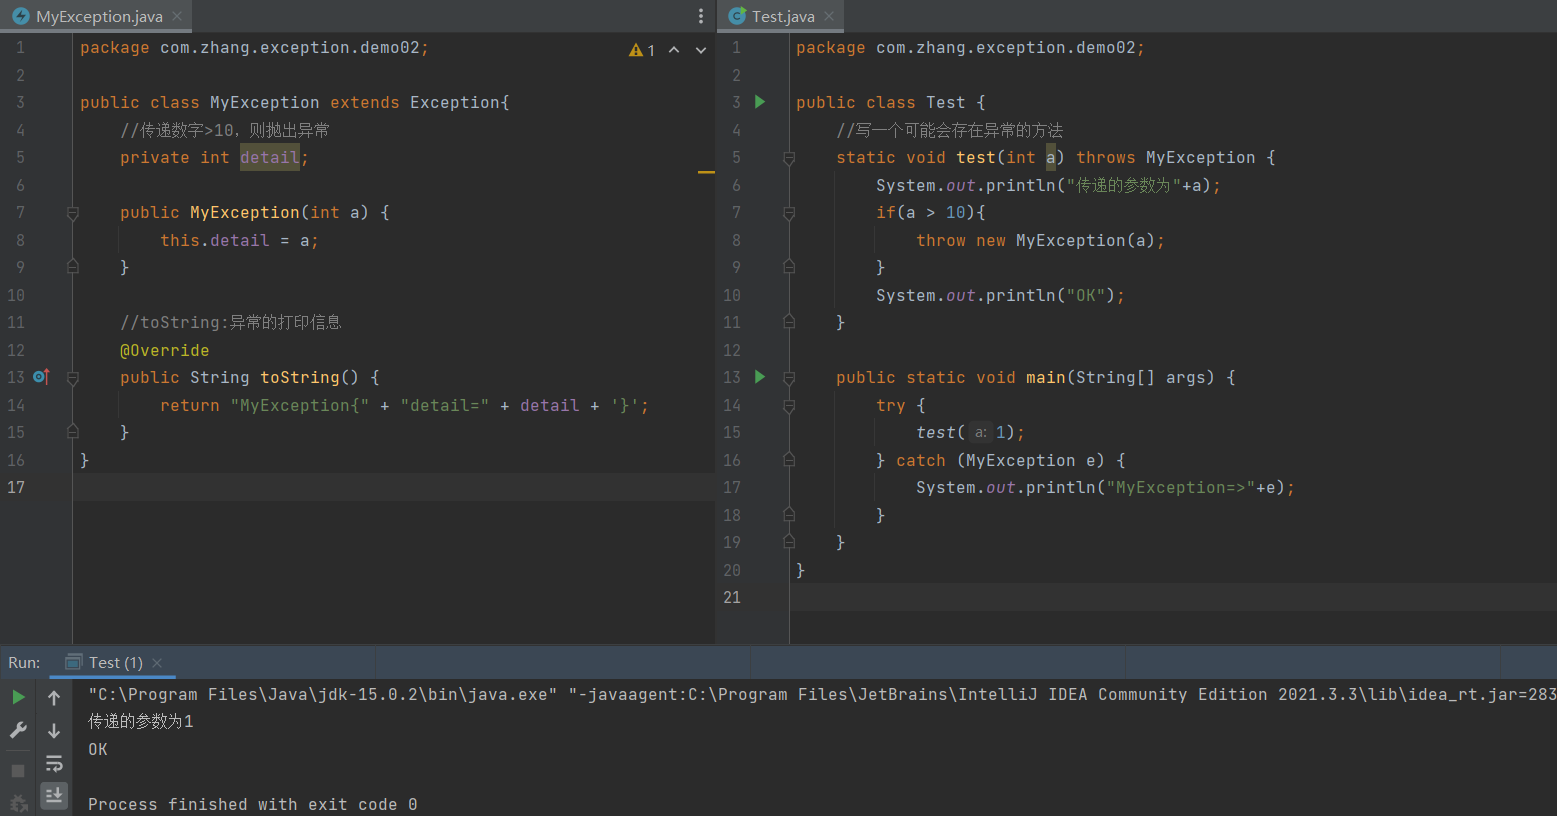
Task: Click the "MyException=>" string literal
Action: tap(1181, 487)
